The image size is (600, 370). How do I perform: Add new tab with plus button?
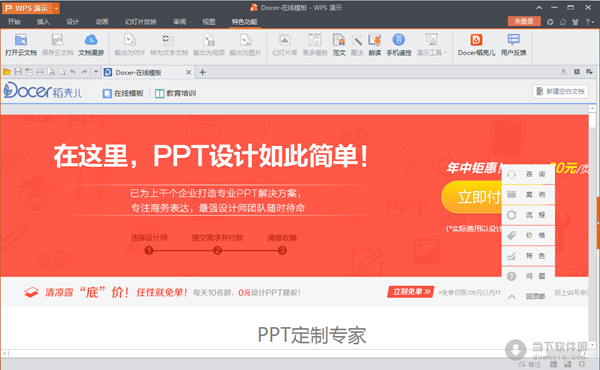coord(202,72)
